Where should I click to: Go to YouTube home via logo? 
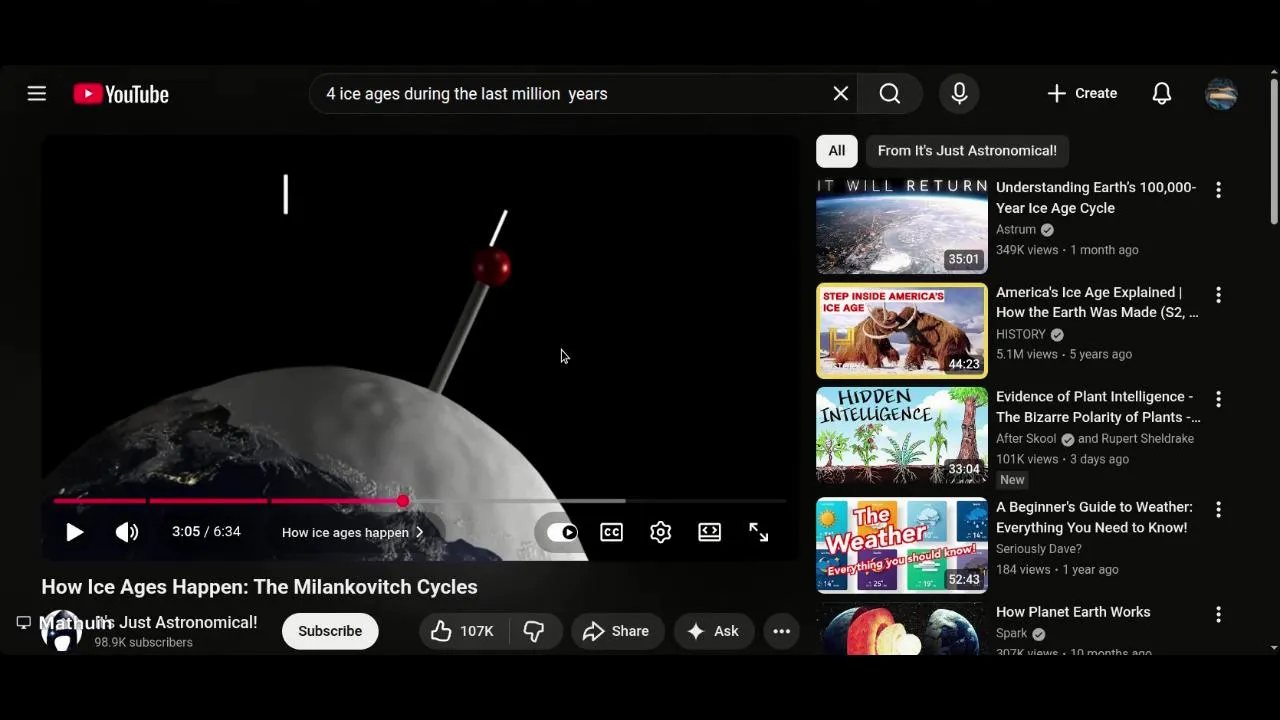point(121,94)
